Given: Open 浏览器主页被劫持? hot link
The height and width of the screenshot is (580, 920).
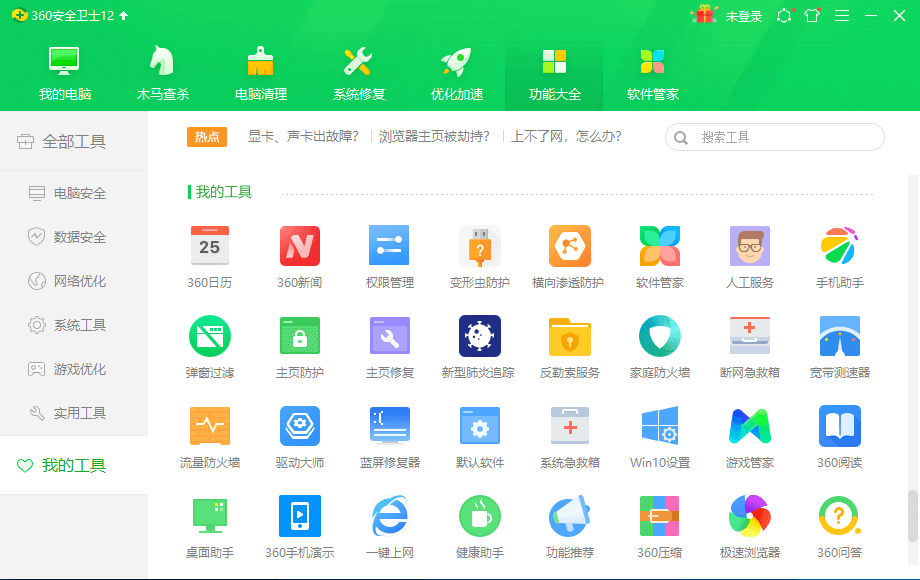Looking at the screenshot, I should pos(434,137).
